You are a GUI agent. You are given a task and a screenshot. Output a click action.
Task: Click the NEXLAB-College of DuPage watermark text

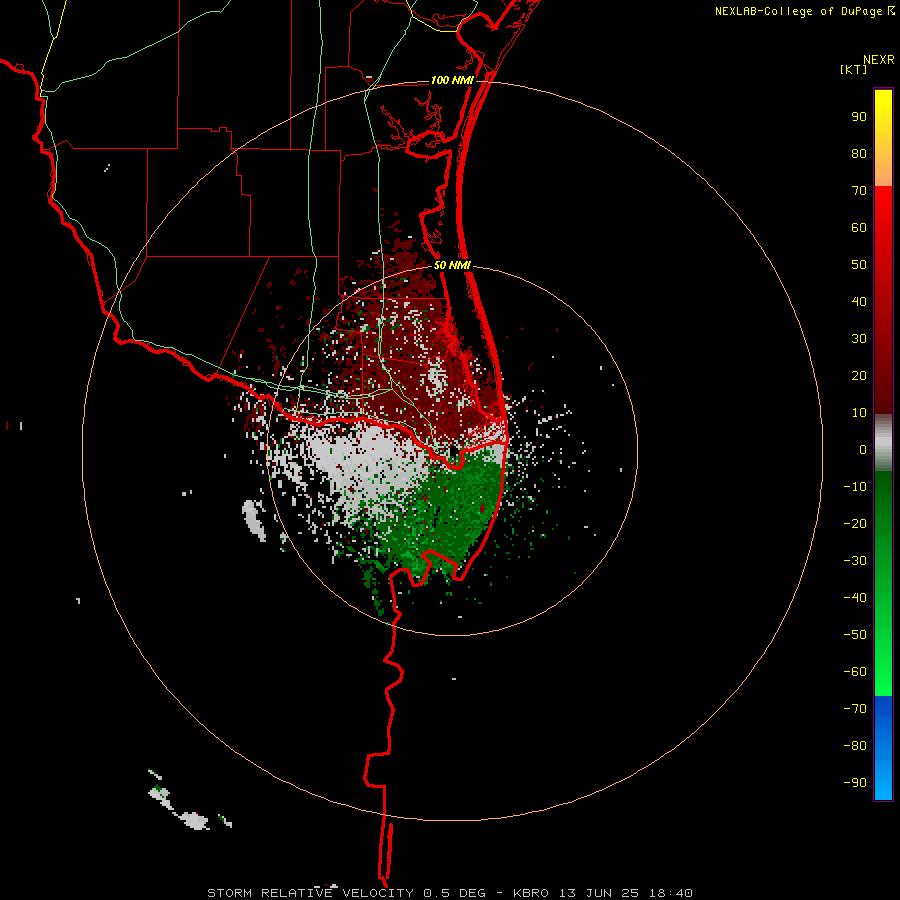pyautogui.click(x=804, y=11)
